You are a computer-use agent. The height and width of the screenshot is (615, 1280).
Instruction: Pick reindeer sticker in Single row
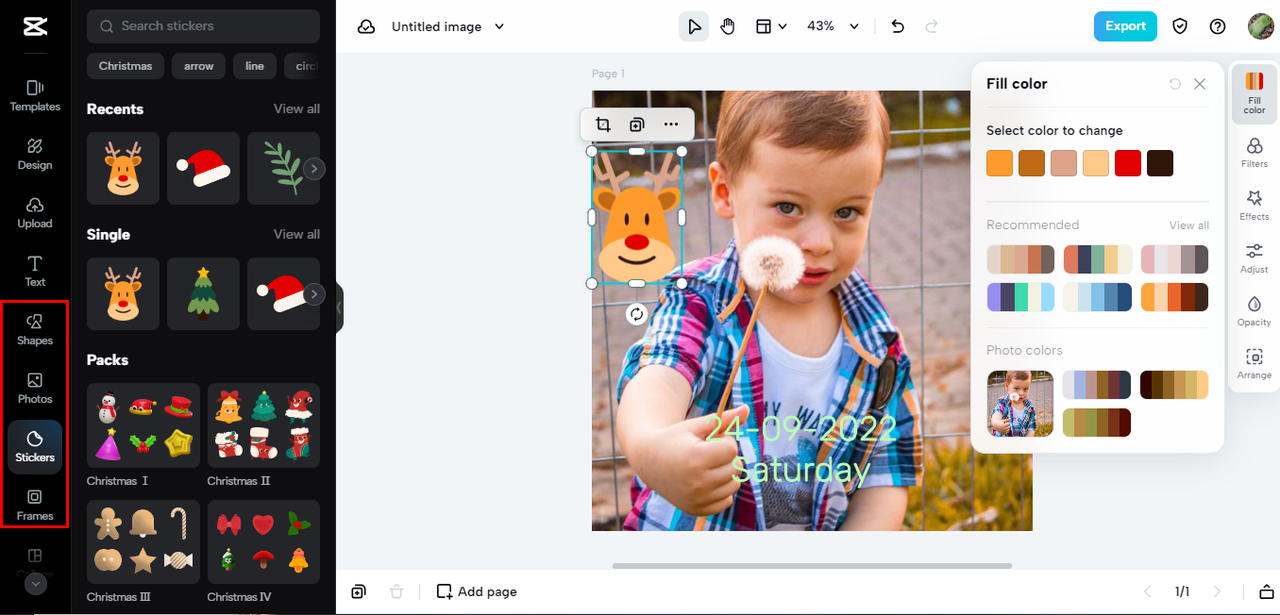pyautogui.click(x=123, y=294)
